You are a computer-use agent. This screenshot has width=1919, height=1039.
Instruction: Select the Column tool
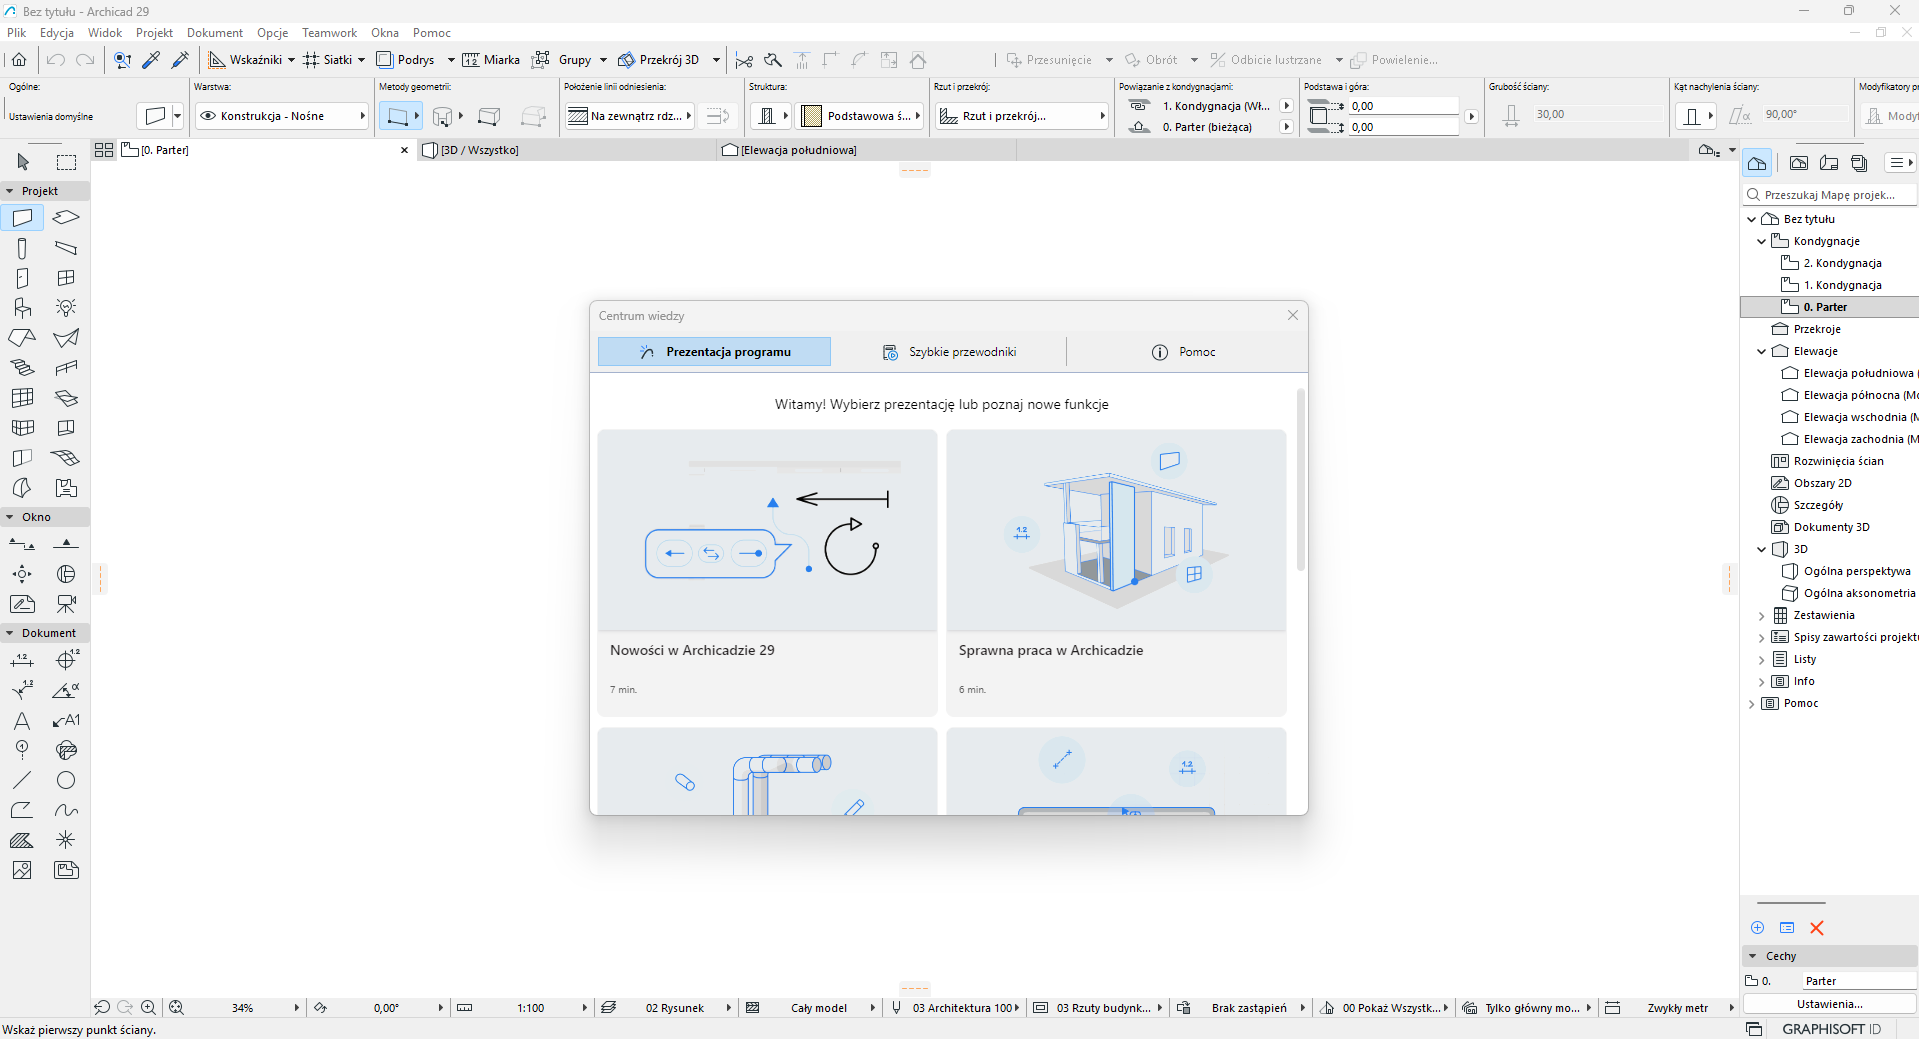coord(22,248)
